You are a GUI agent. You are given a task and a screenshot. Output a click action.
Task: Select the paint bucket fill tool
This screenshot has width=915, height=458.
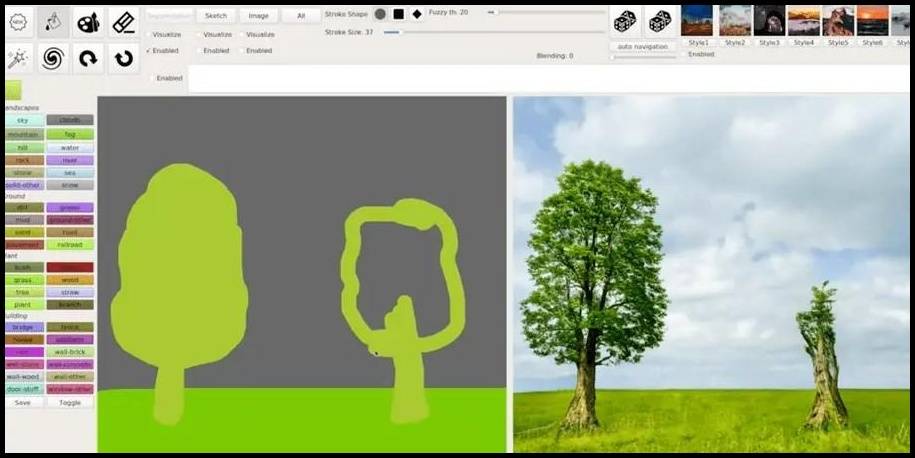click(53, 23)
